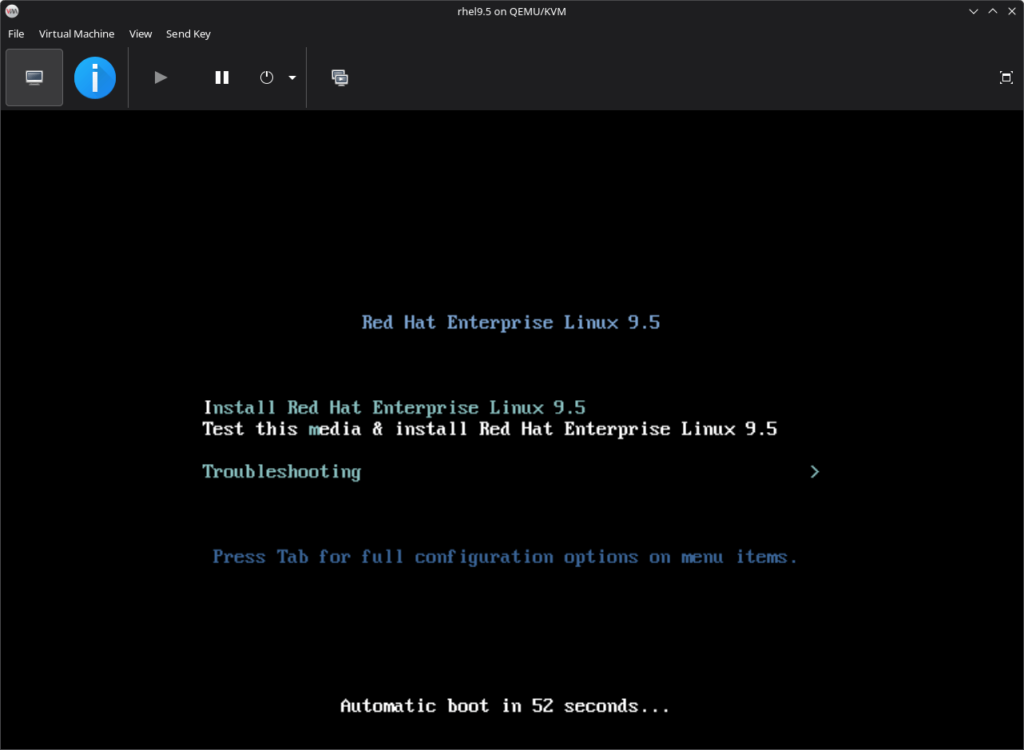
Task: Show the graphical console view
Action: 34,78
